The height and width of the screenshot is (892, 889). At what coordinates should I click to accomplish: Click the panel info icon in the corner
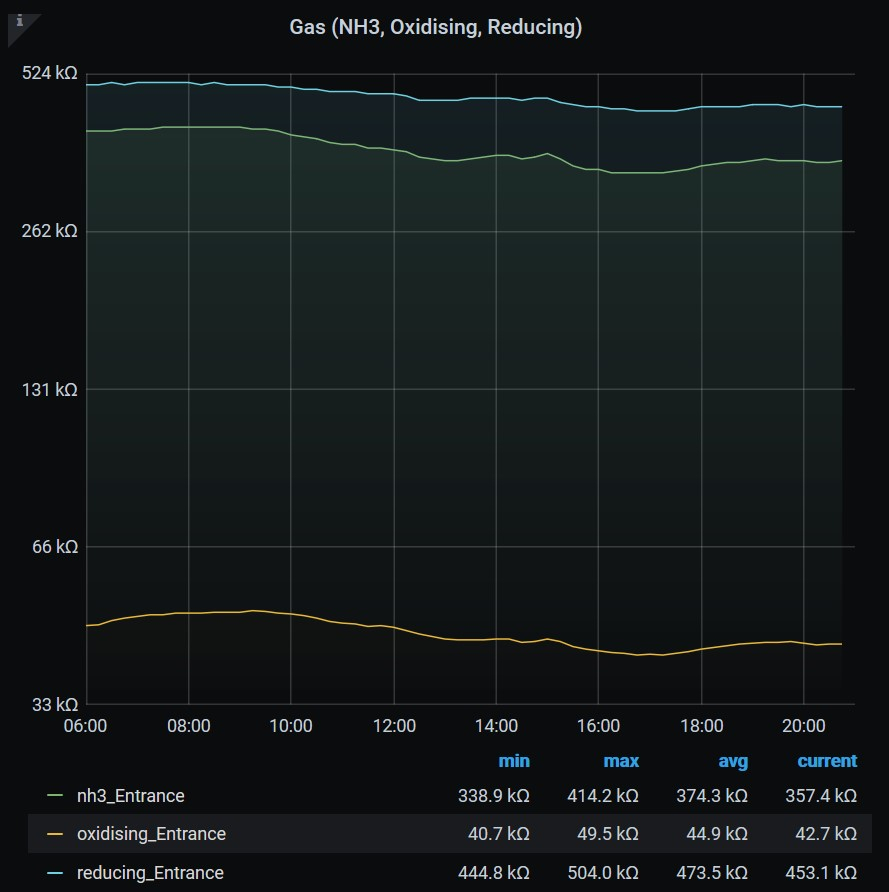pyautogui.click(x=18, y=20)
